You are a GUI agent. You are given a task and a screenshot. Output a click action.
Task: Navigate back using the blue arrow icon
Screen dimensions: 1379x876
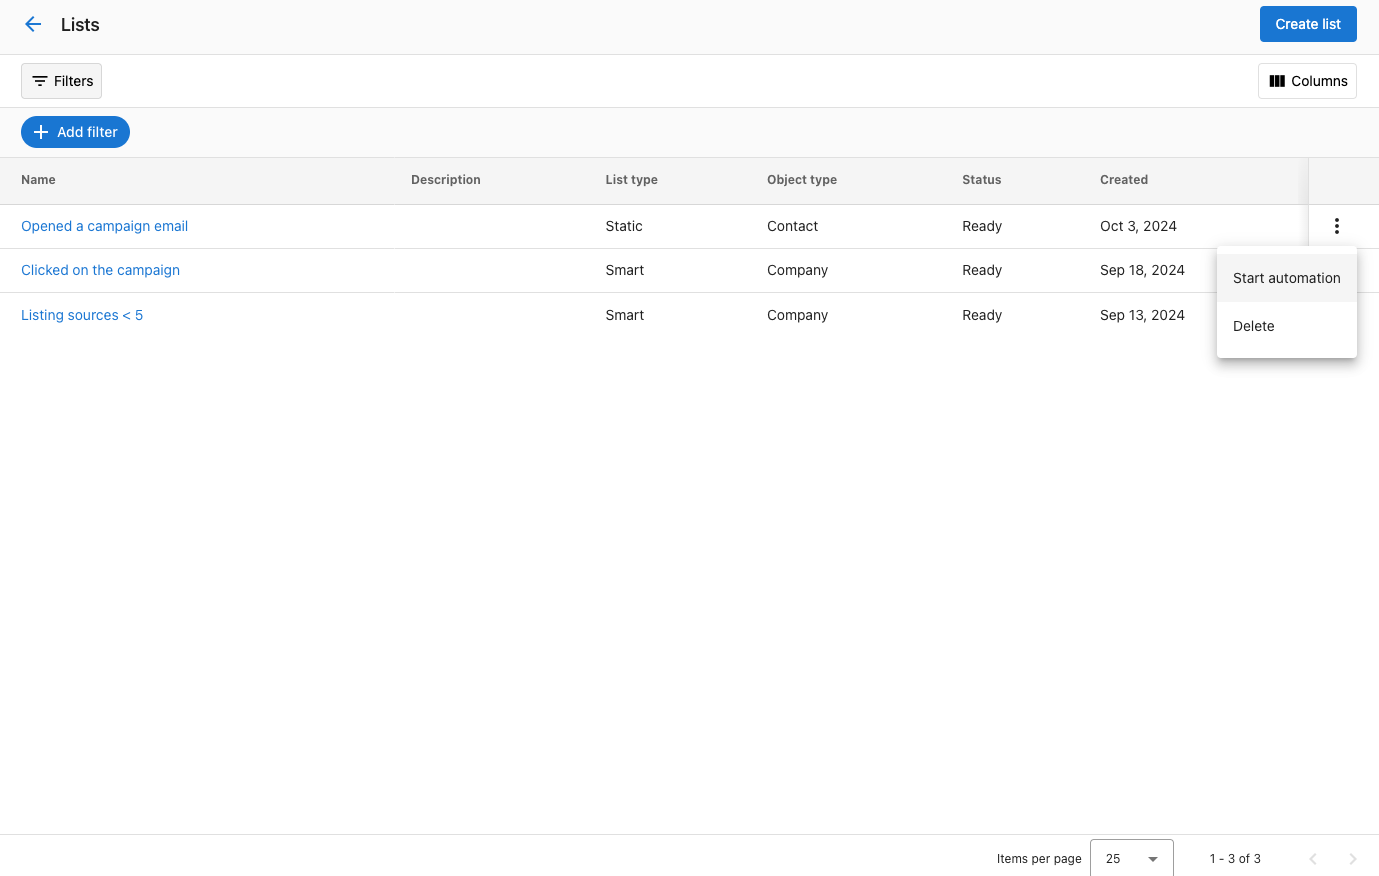click(x=33, y=24)
